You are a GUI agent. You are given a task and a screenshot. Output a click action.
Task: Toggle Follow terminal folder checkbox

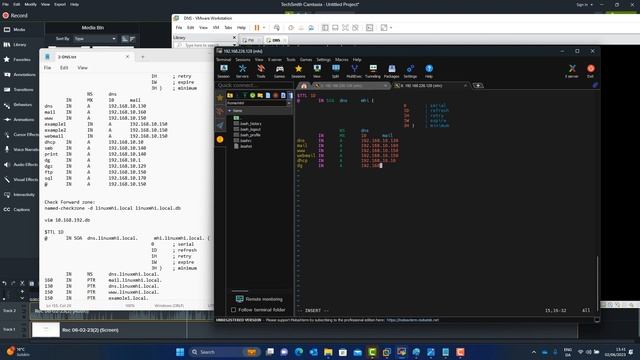(x=233, y=310)
